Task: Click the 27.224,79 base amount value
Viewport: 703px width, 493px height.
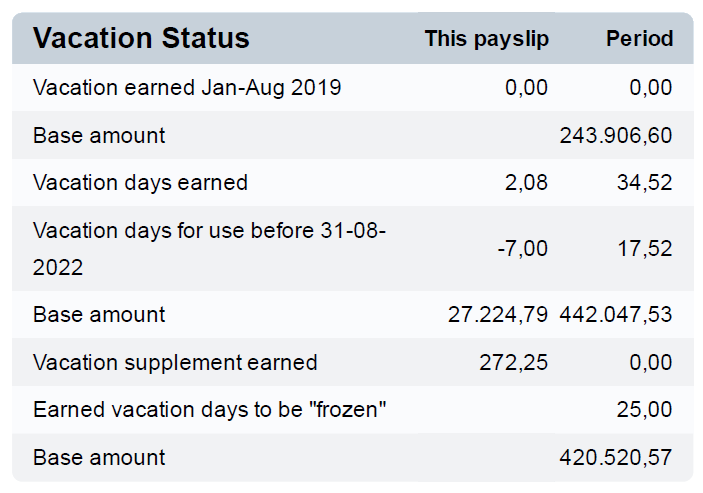Action: click(498, 315)
